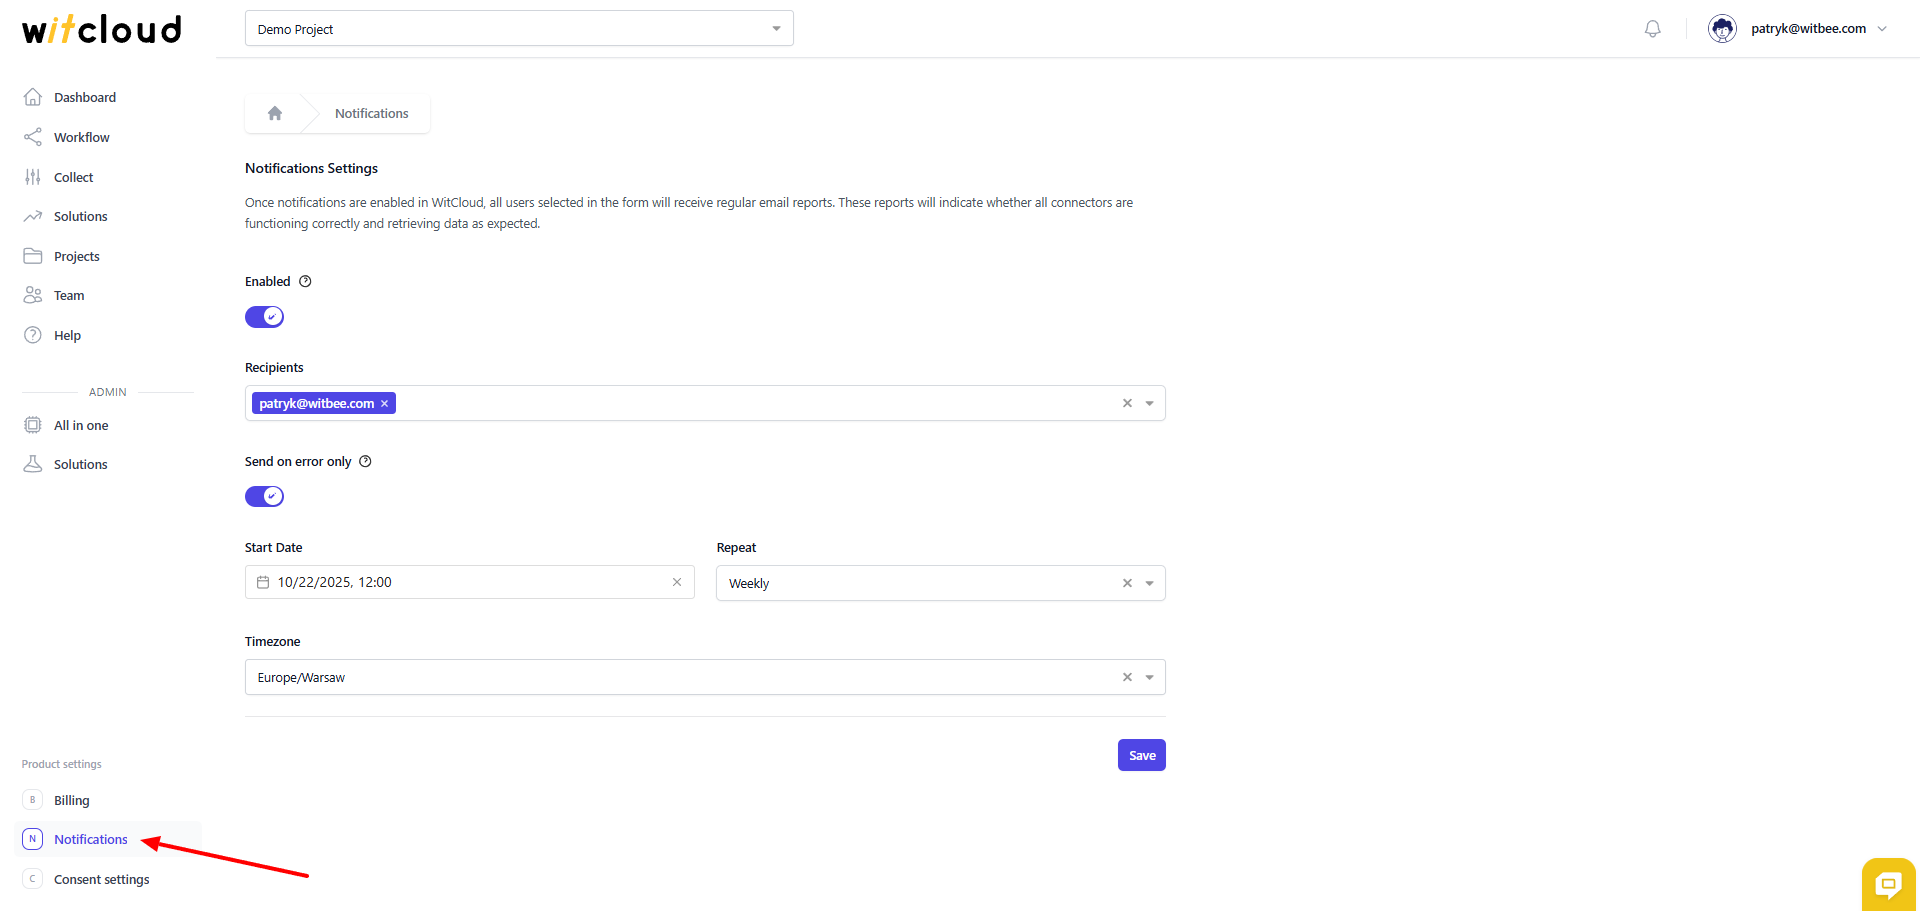
Task: Expand the Europe/Warsaw timezone dropdown
Action: pyautogui.click(x=1150, y=677)
